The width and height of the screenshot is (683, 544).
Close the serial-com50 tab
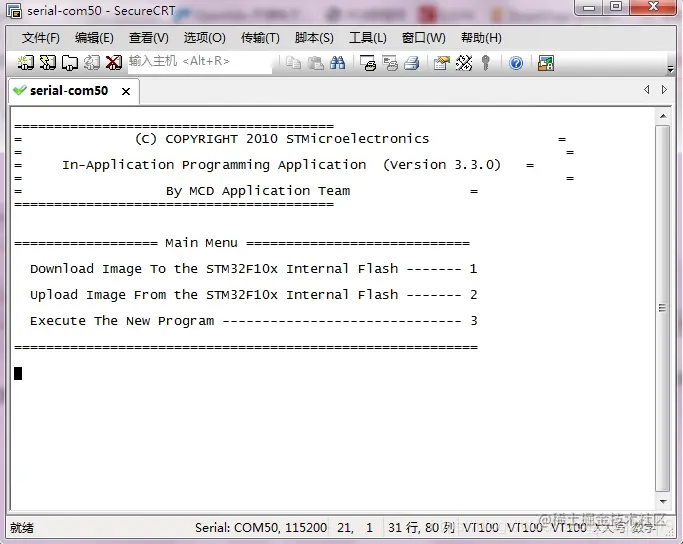(126, 91)
